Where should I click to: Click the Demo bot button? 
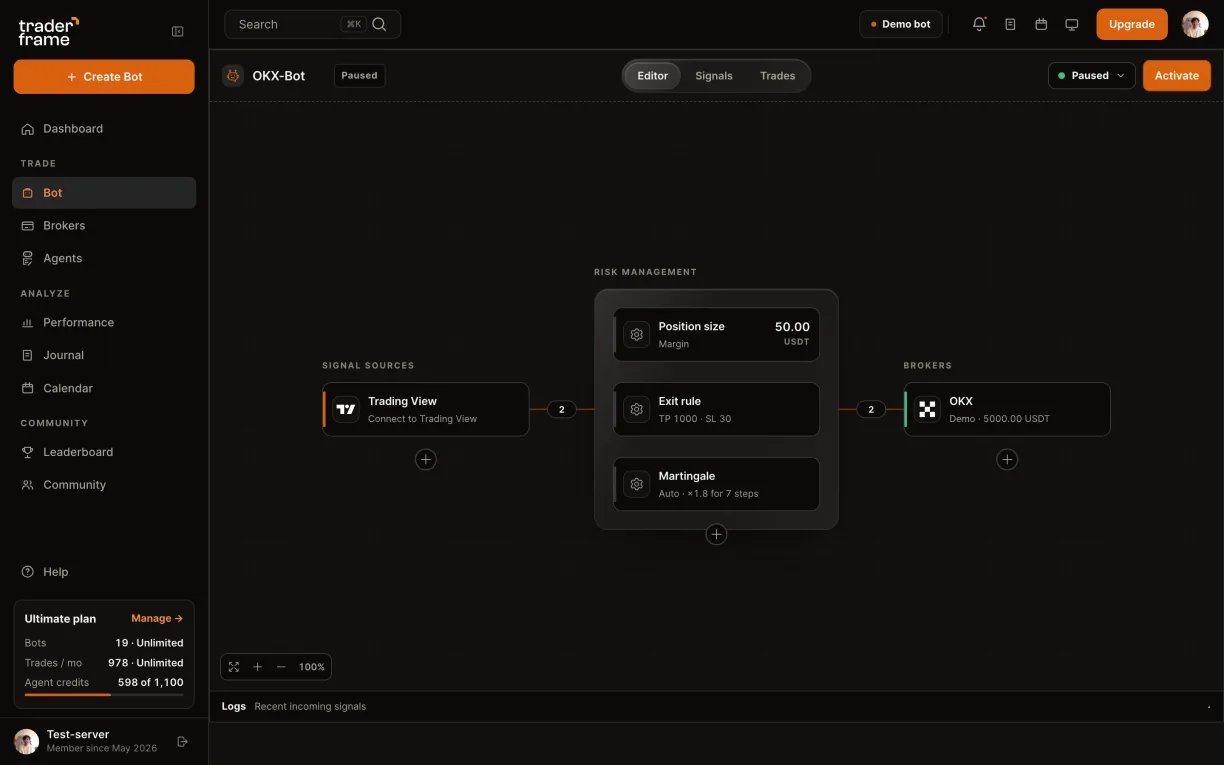tap(901, 24)
